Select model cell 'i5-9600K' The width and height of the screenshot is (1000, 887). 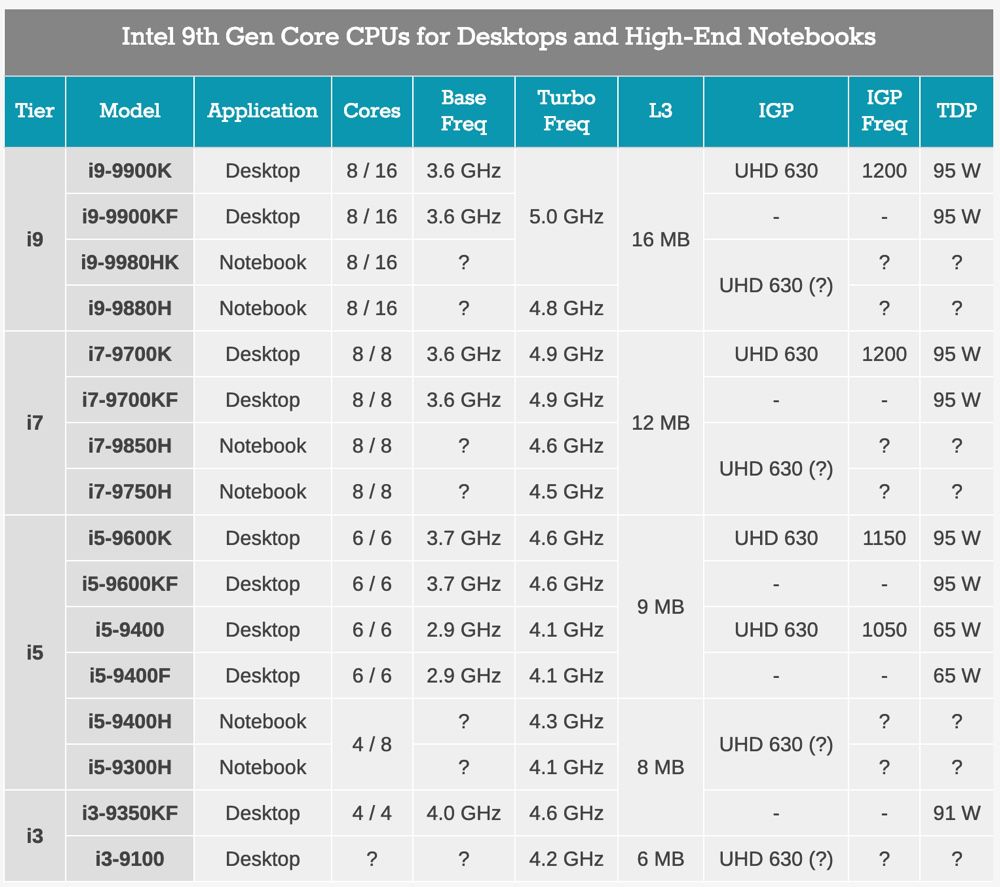pos(130,538)
